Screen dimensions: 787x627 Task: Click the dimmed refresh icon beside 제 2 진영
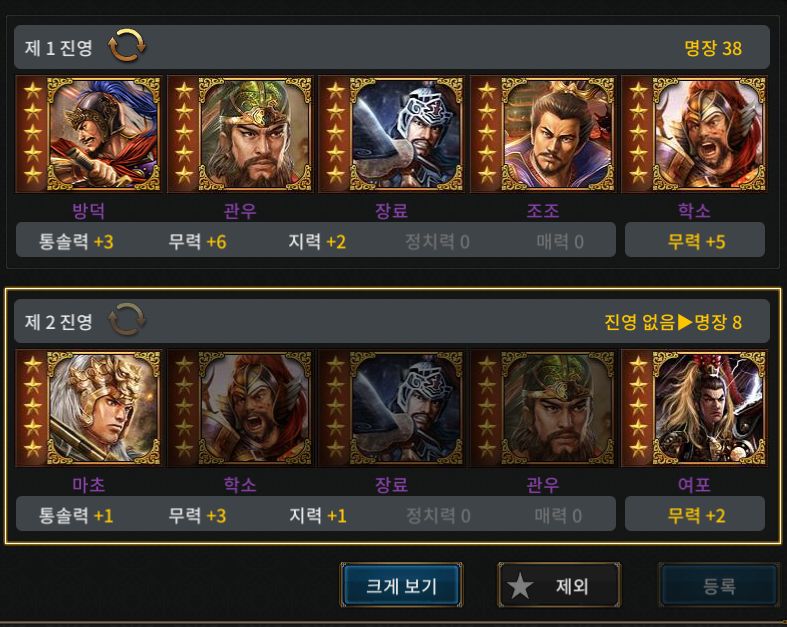coord(126,319)
